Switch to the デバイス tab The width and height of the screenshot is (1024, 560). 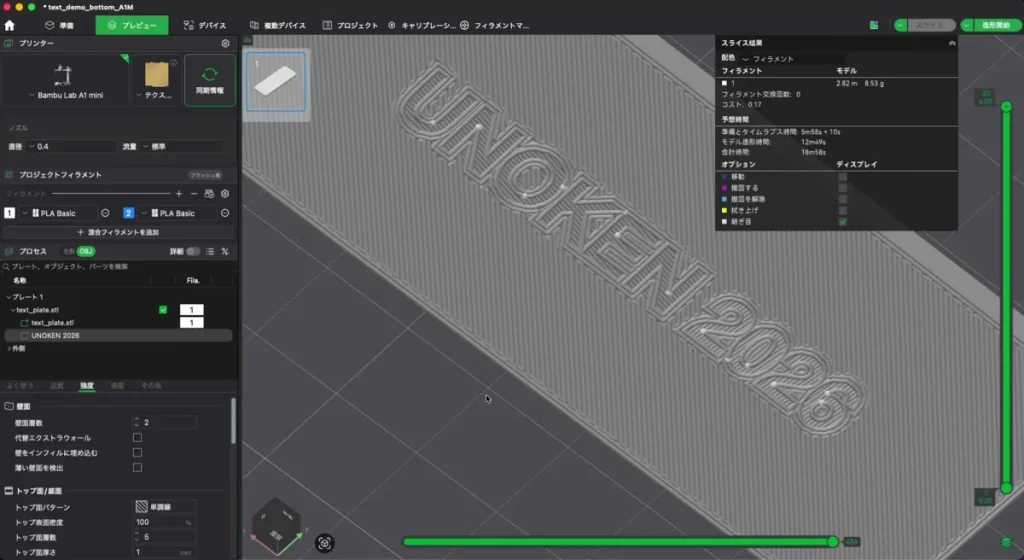pyautogui.click(x=205, y=25)
